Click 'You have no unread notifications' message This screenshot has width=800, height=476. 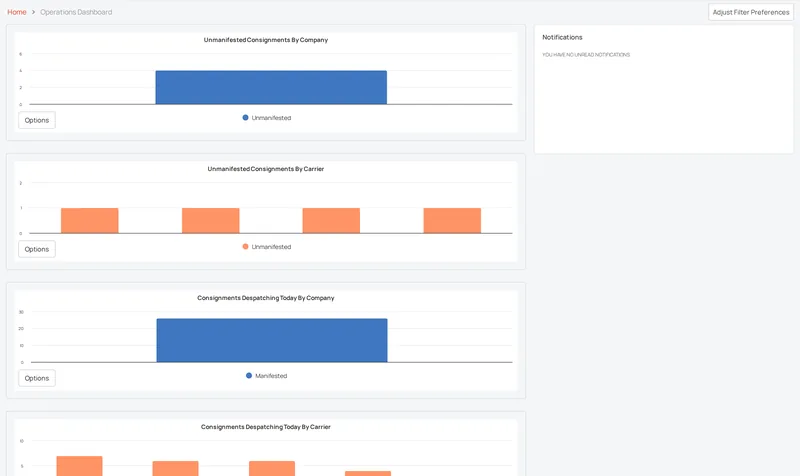tap(586, 55)
